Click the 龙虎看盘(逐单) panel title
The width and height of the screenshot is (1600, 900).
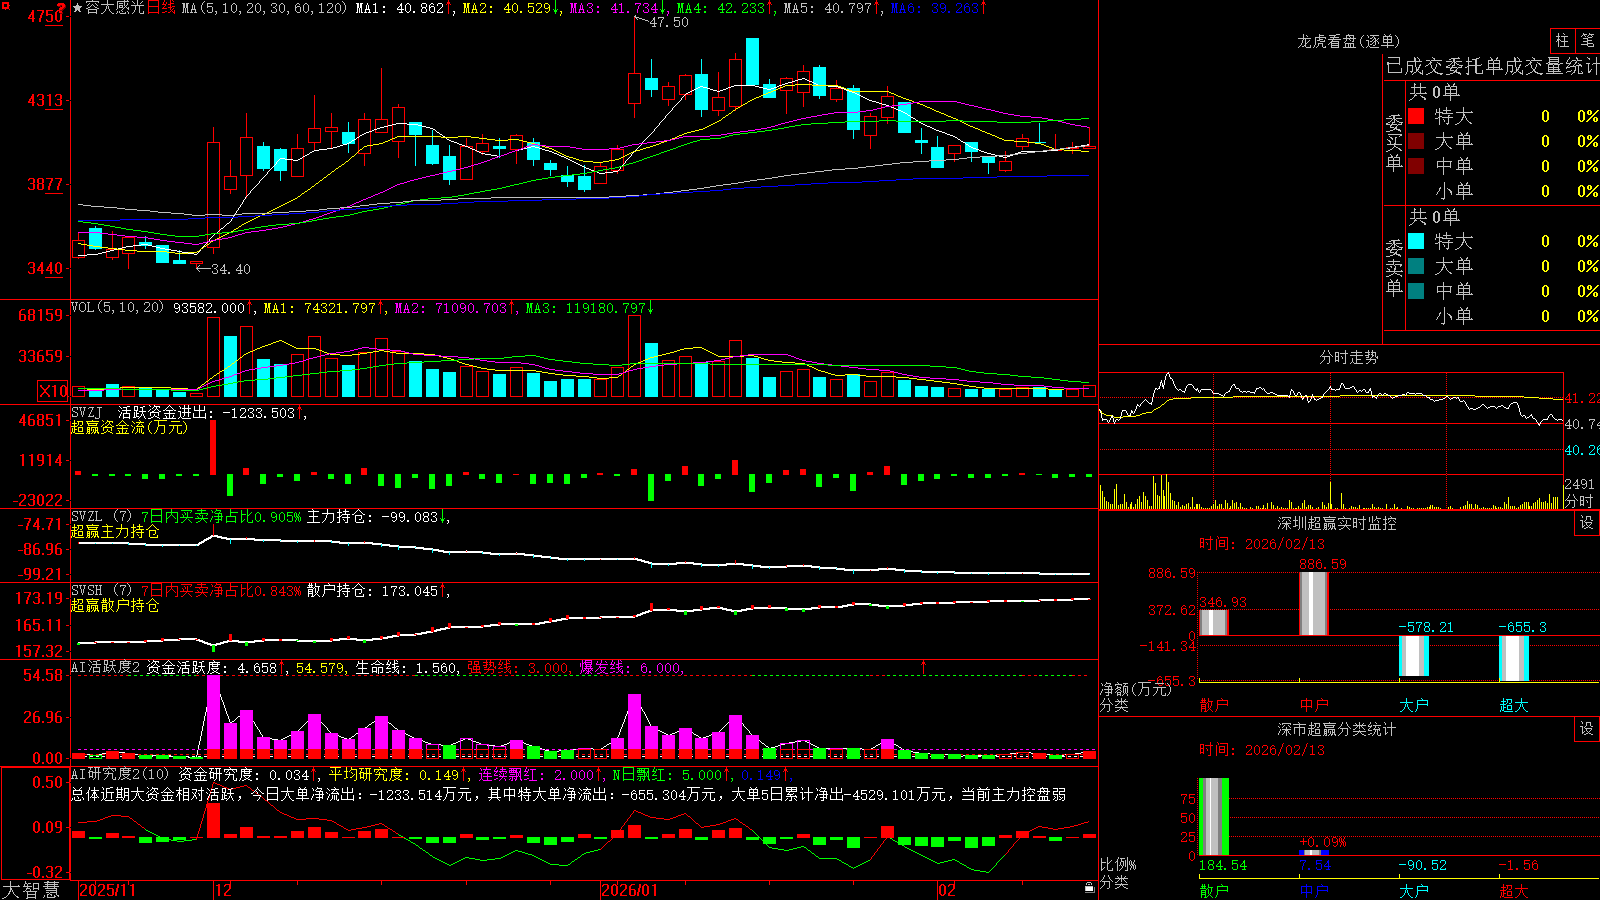tap(1348, 41)
